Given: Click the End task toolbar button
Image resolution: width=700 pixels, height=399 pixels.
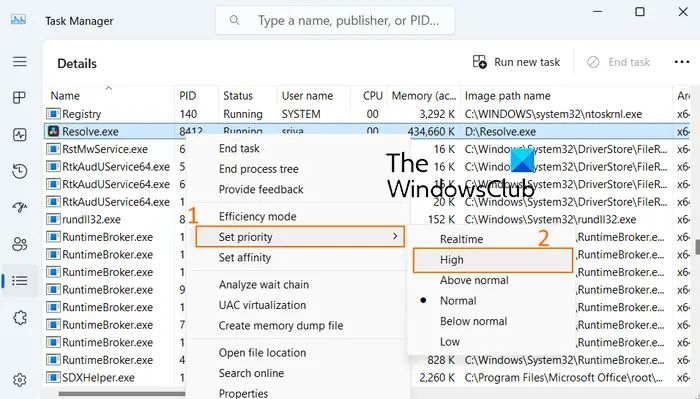Looking at the screenshot, I should tap(619, 62).
